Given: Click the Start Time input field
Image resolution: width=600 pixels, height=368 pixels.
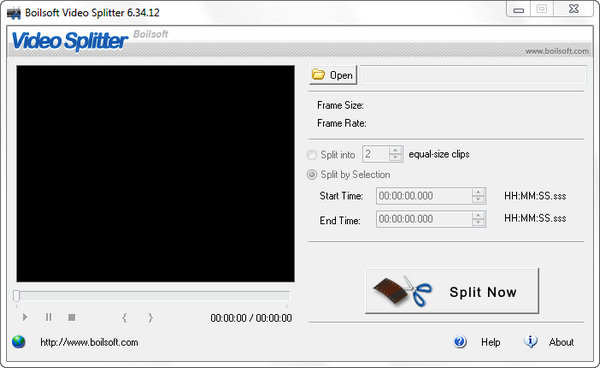Looking at the screenshot, I should (424, 196).
